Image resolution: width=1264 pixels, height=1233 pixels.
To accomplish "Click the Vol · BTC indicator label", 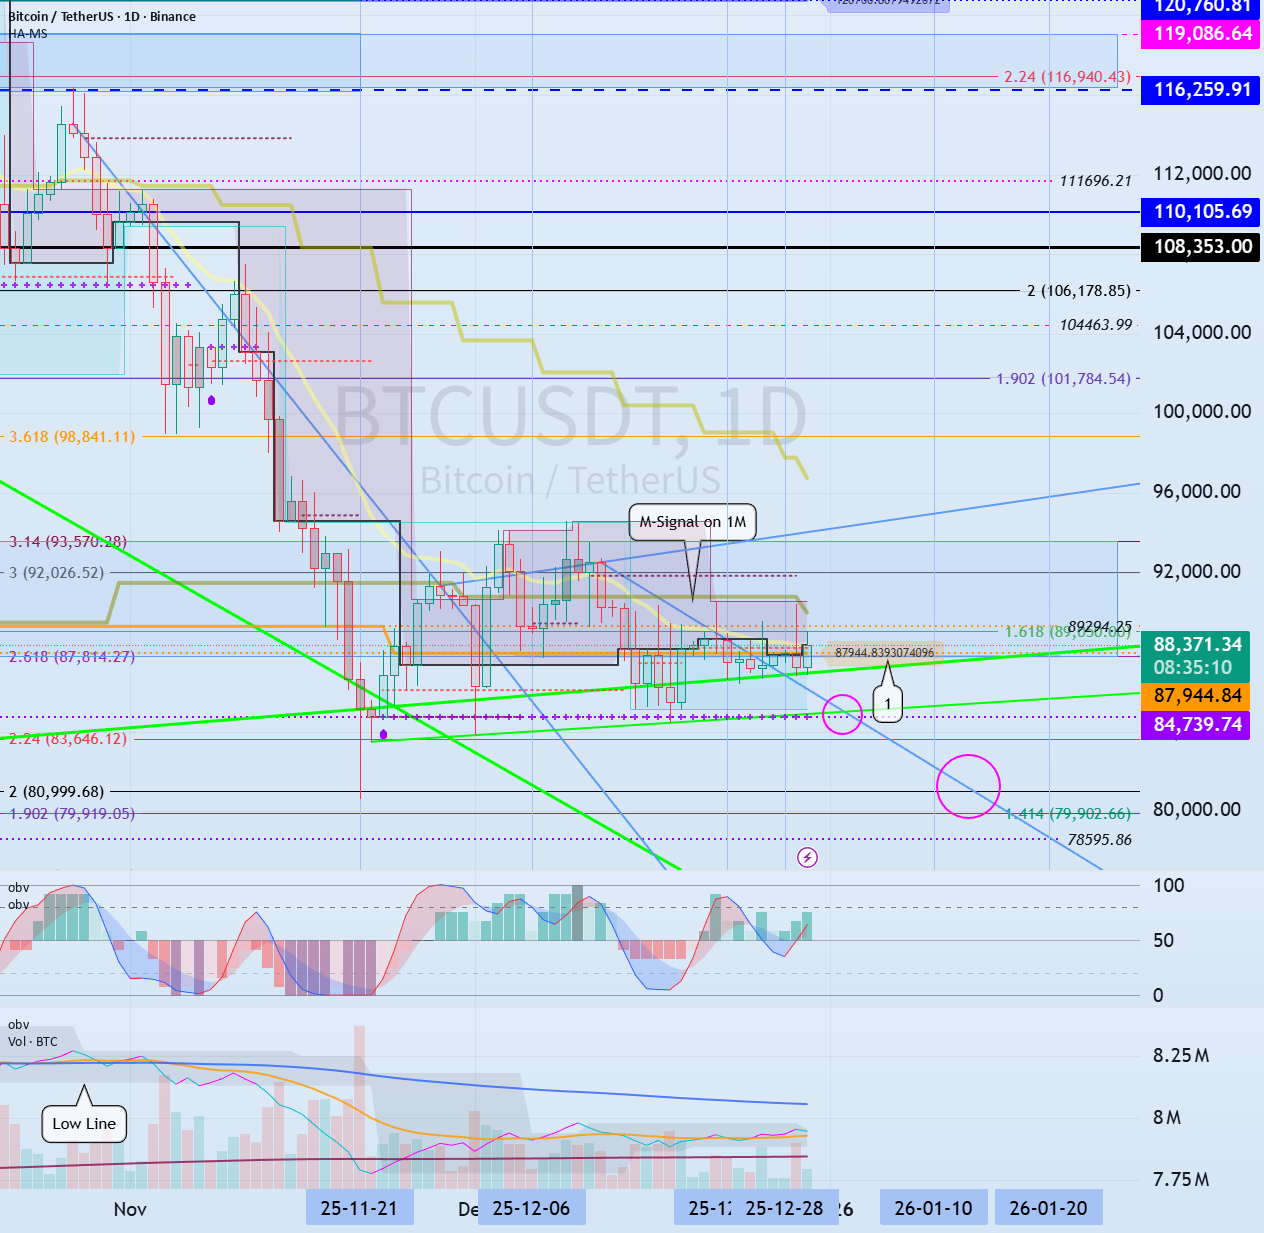I will pos(33,1042).
